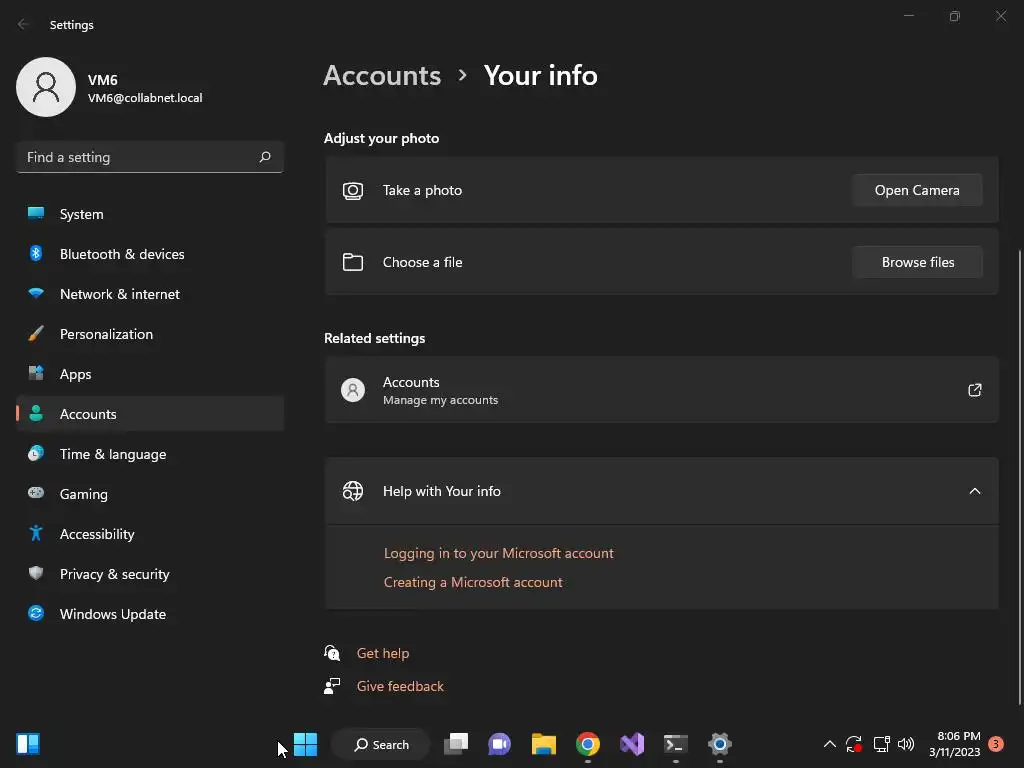
Task: Collapse the Help with Your info section
Action: [x=974, y=491]
